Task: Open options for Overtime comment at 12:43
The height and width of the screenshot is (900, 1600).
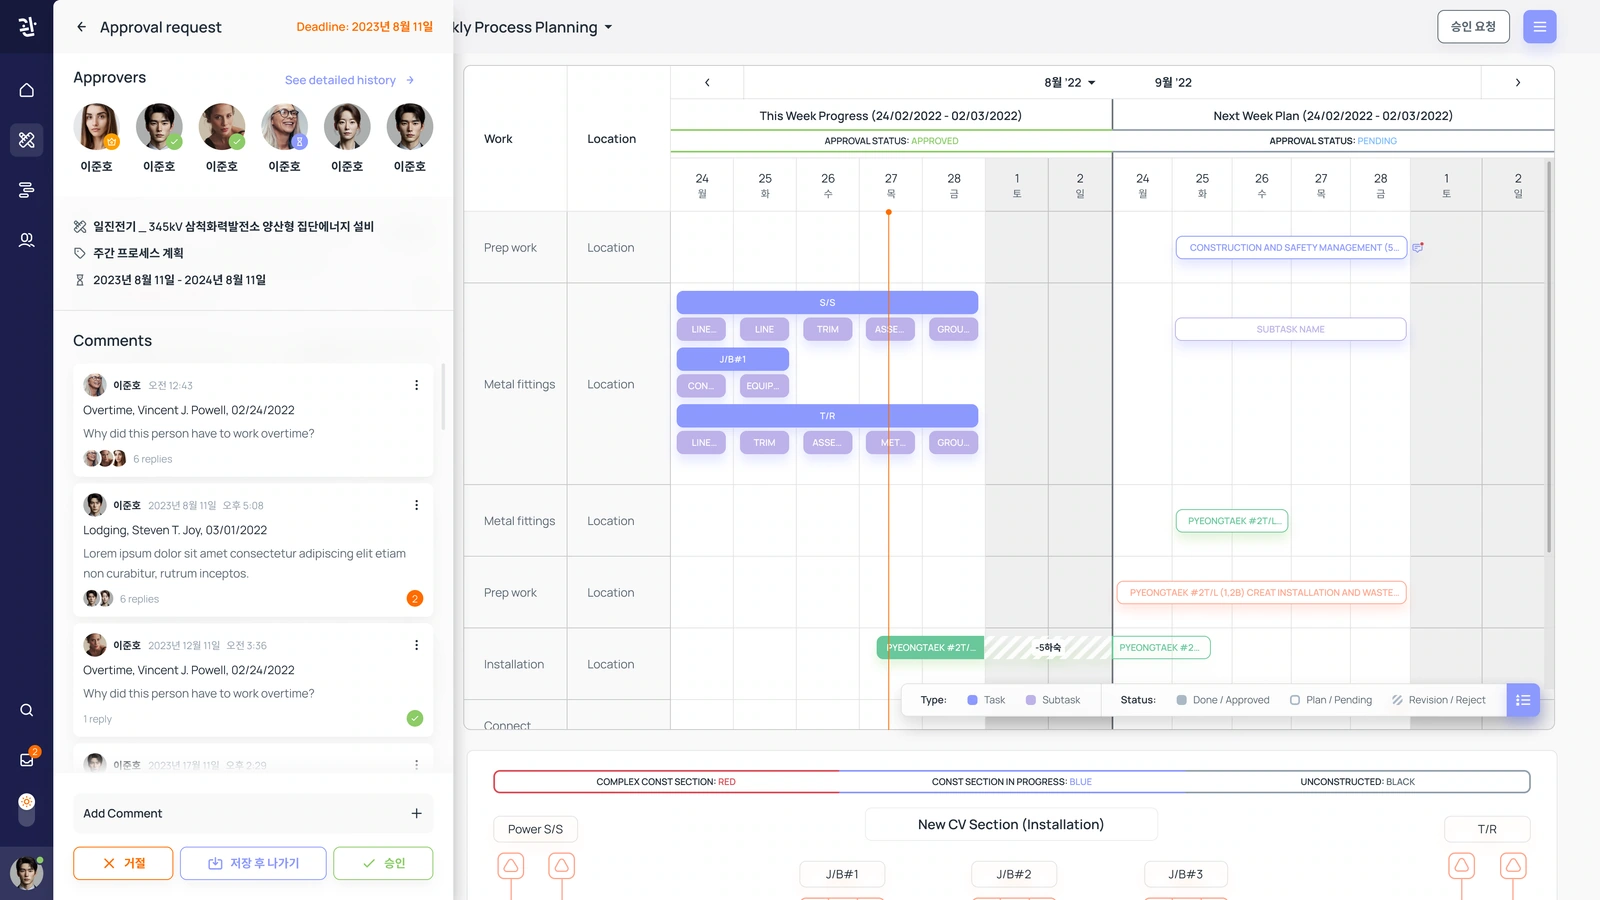Action: click(x=417, y=385)
